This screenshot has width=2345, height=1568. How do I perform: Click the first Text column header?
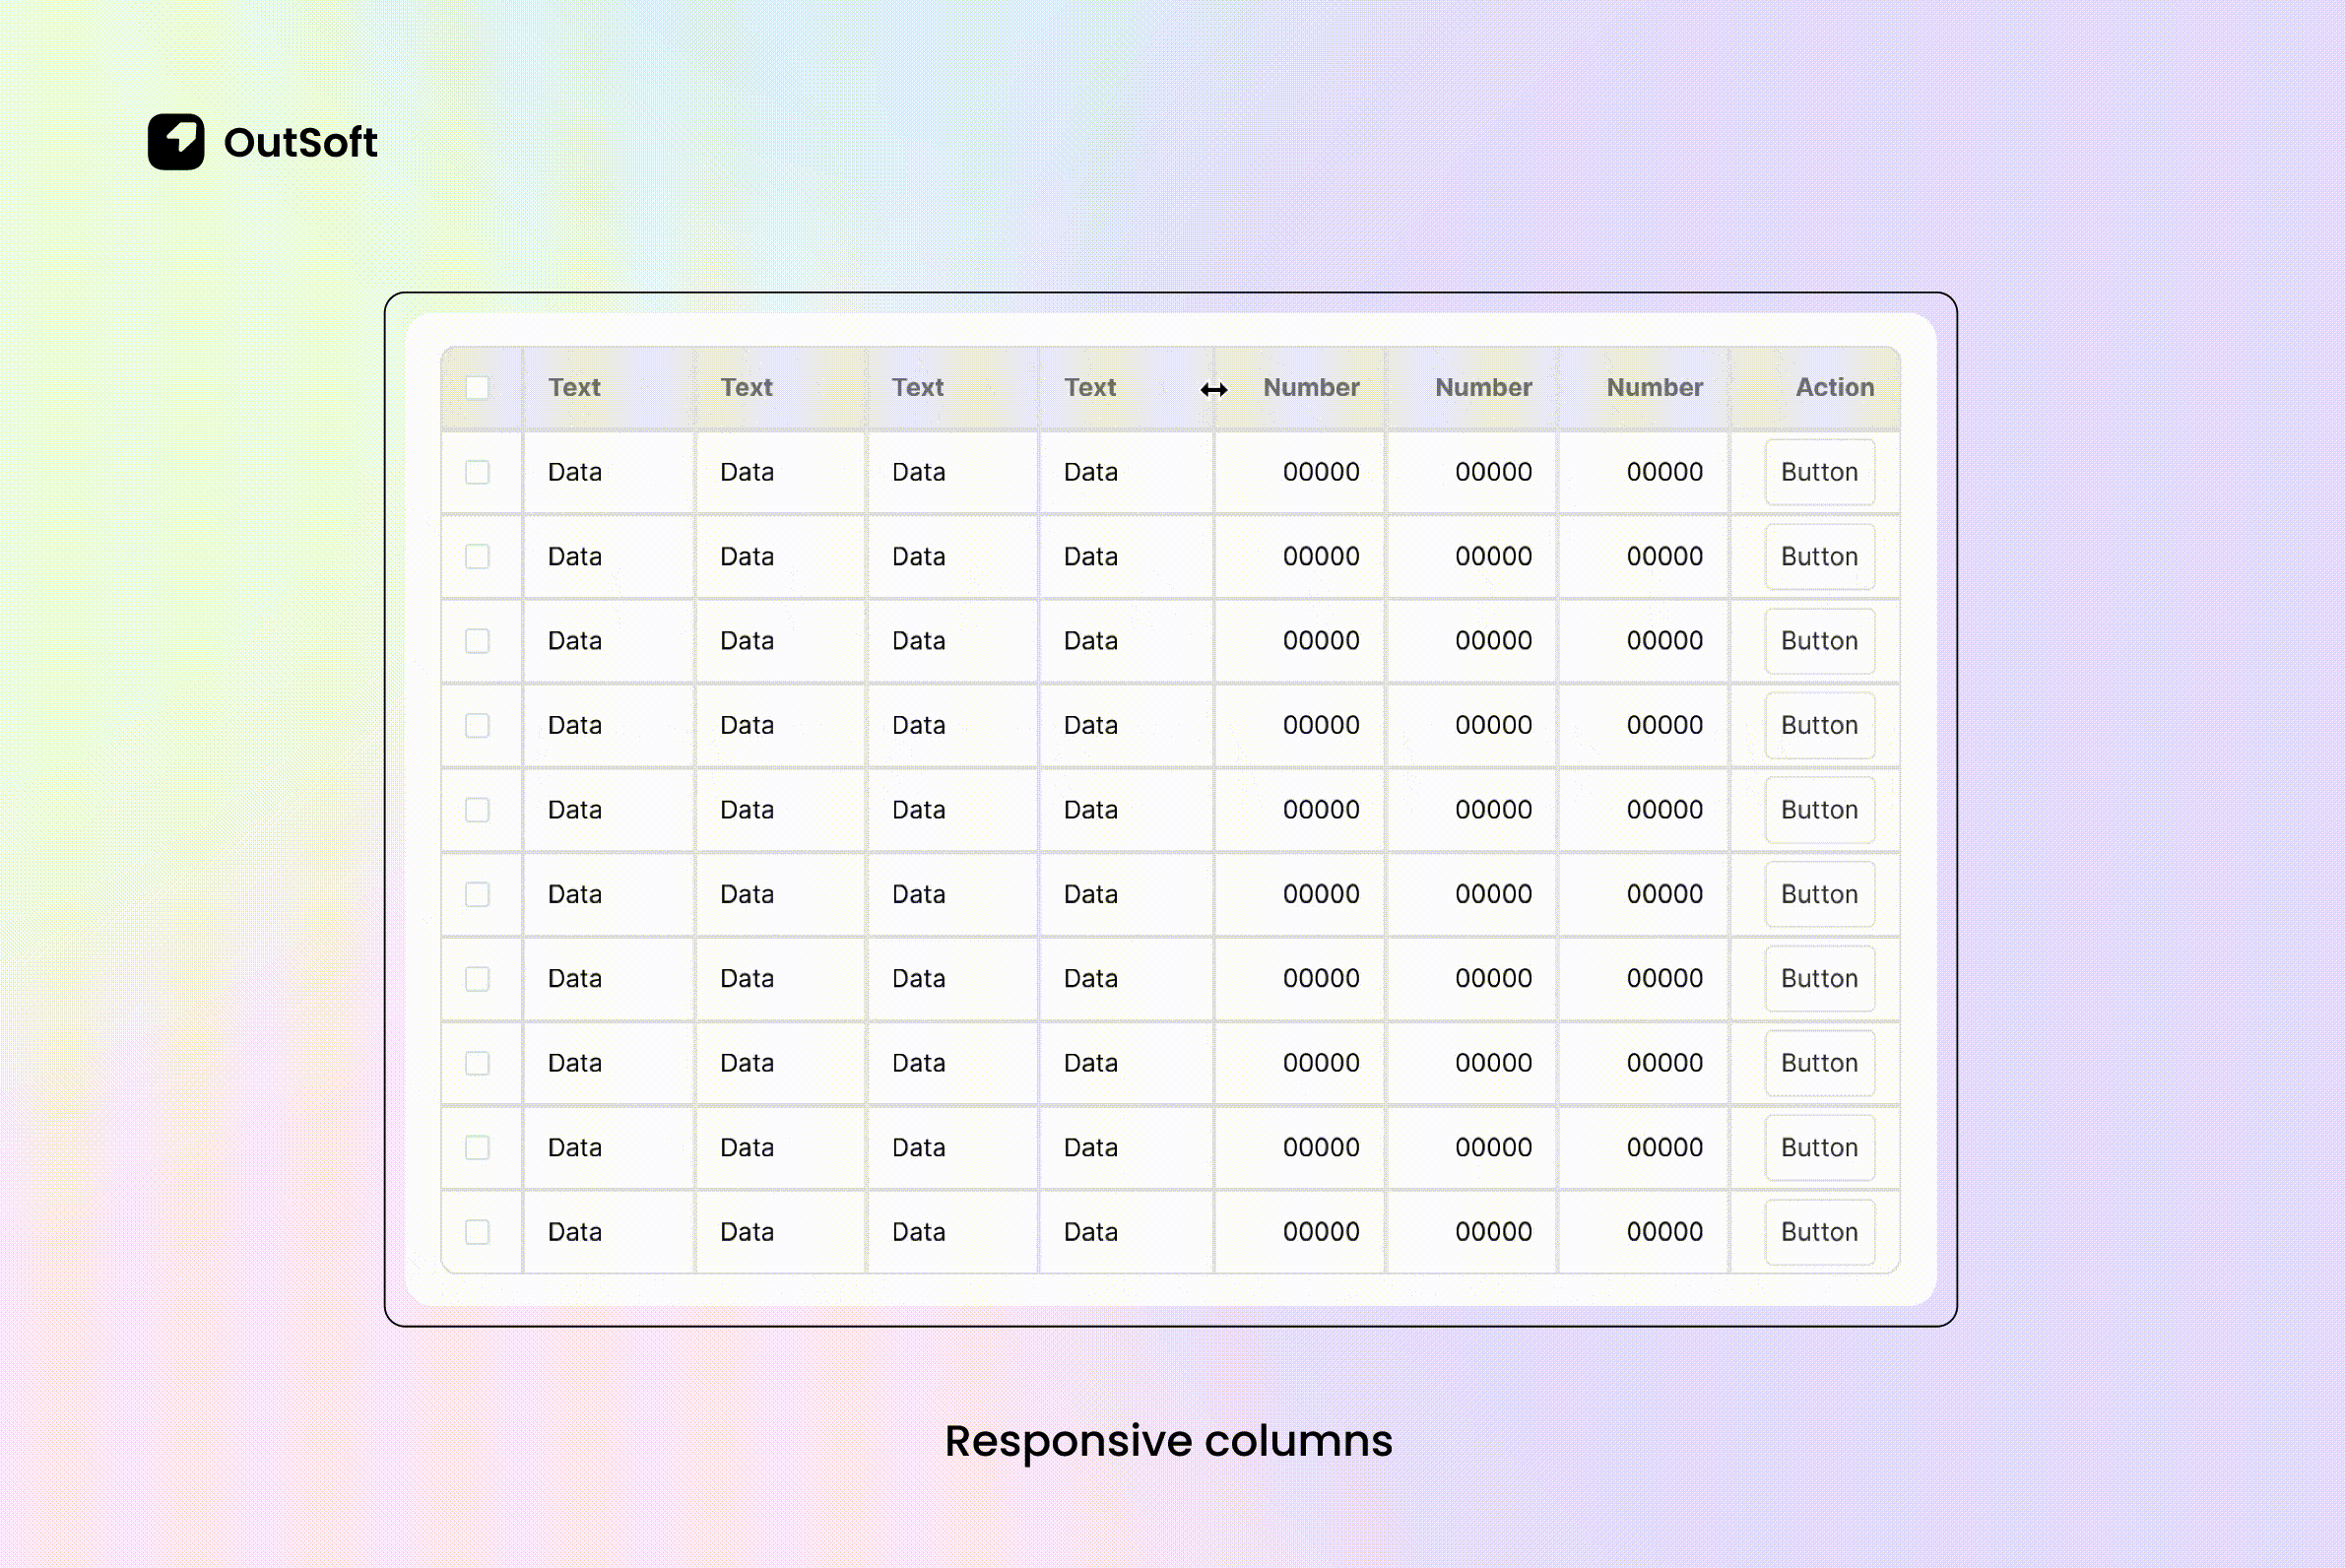574,388
